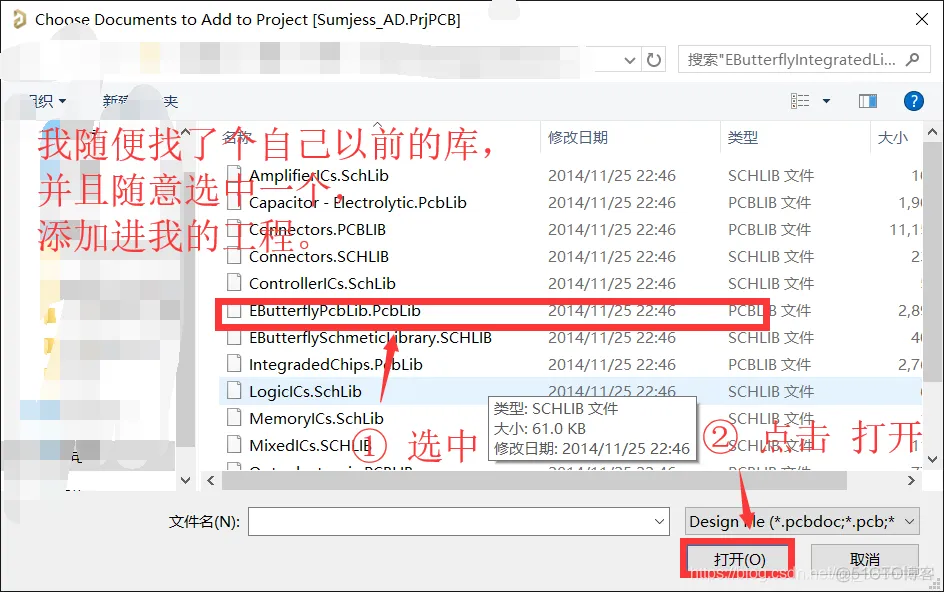Viewport: 944px width, 592px height.
Task: Select the ControllerICs.SchLib file
Action: 322,284
